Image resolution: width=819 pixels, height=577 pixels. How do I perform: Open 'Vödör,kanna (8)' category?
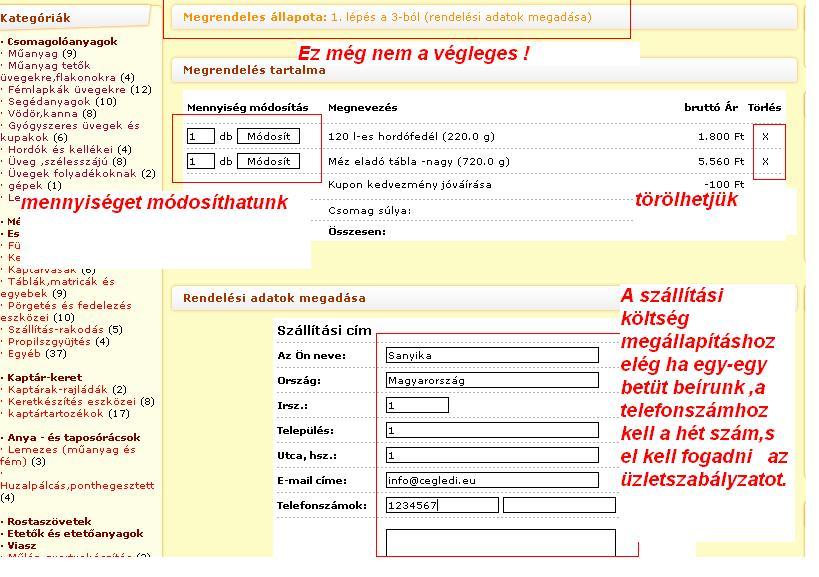[x=52, y=113]
